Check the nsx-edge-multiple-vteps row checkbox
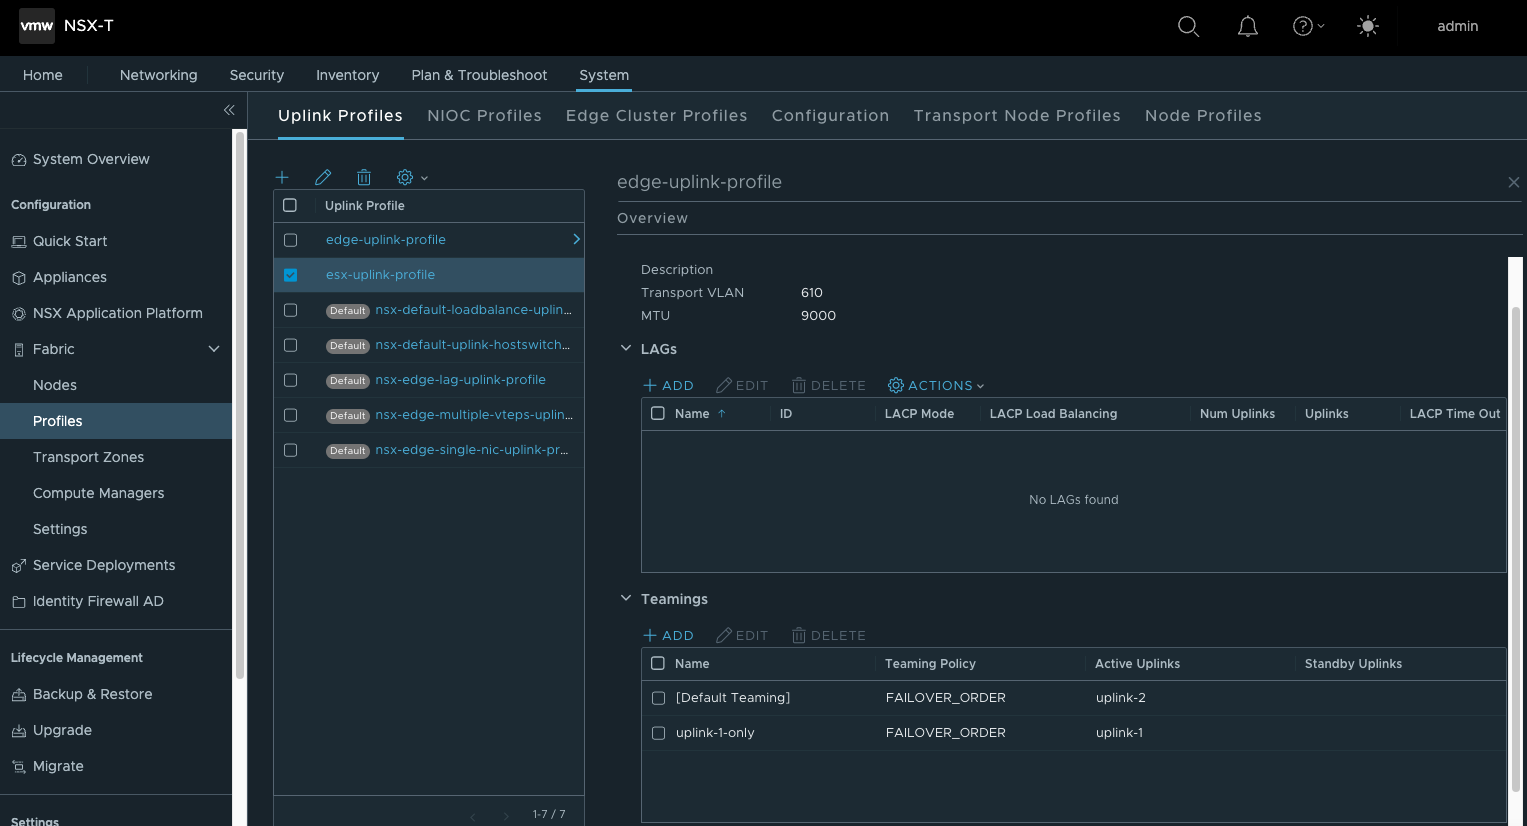1527x826 pixels. tap(290, 415)
